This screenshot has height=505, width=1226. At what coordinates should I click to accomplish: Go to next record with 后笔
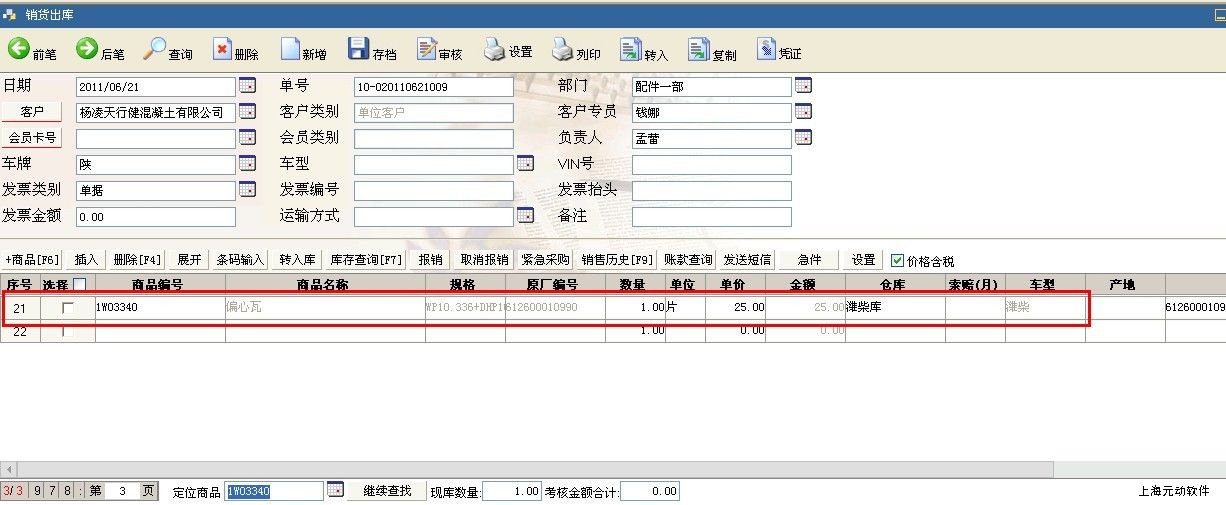[x=87, y=49]
